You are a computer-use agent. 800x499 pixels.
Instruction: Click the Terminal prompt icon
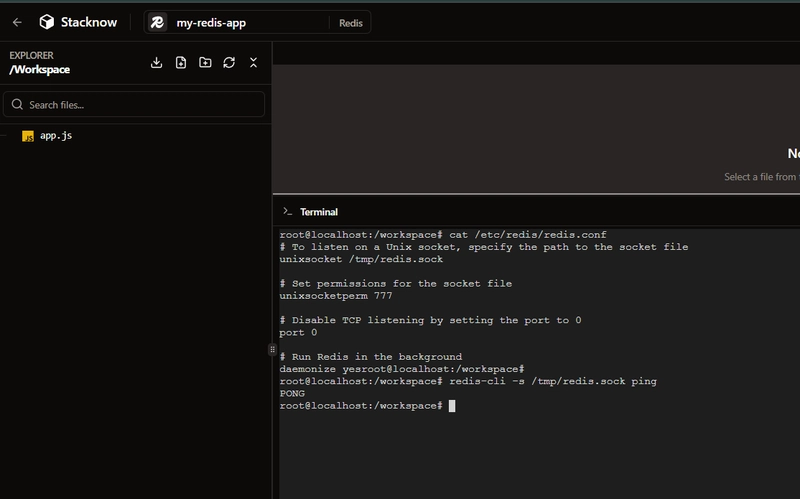(287, 212)
